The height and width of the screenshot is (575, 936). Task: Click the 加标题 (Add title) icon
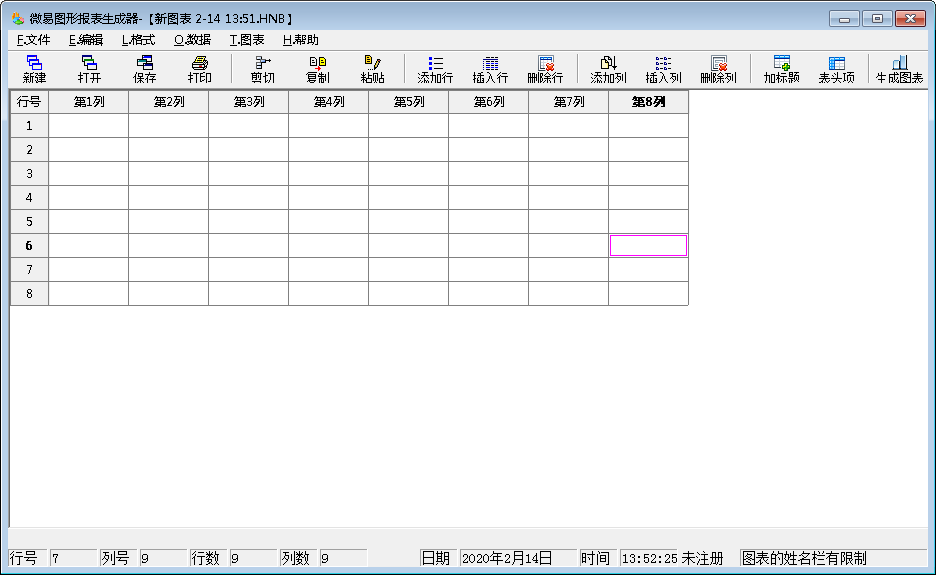(781, 69)
